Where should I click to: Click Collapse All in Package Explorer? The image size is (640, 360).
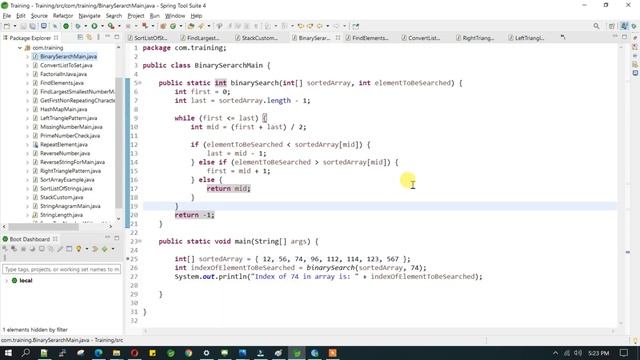point(80,37)
